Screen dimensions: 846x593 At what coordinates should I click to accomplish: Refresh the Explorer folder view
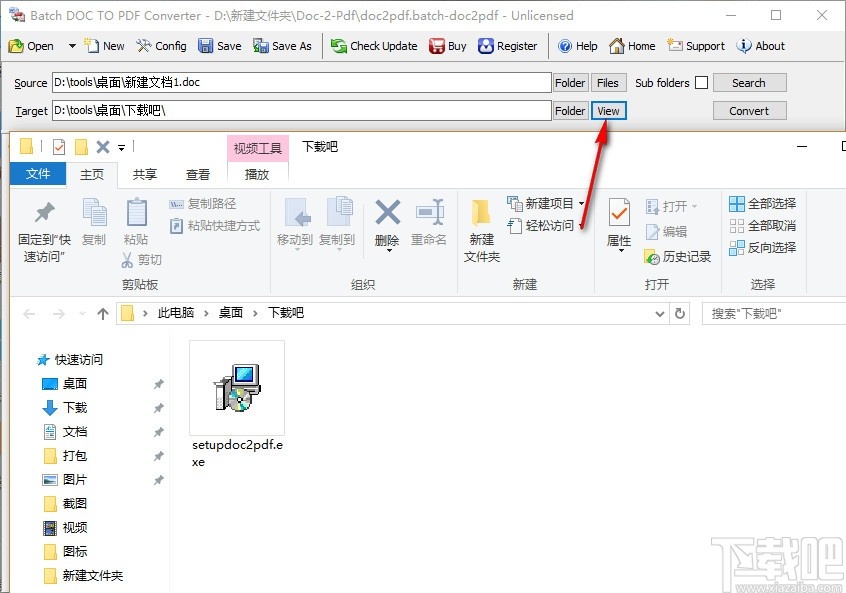pyautogui.click(x=680, y=313)
